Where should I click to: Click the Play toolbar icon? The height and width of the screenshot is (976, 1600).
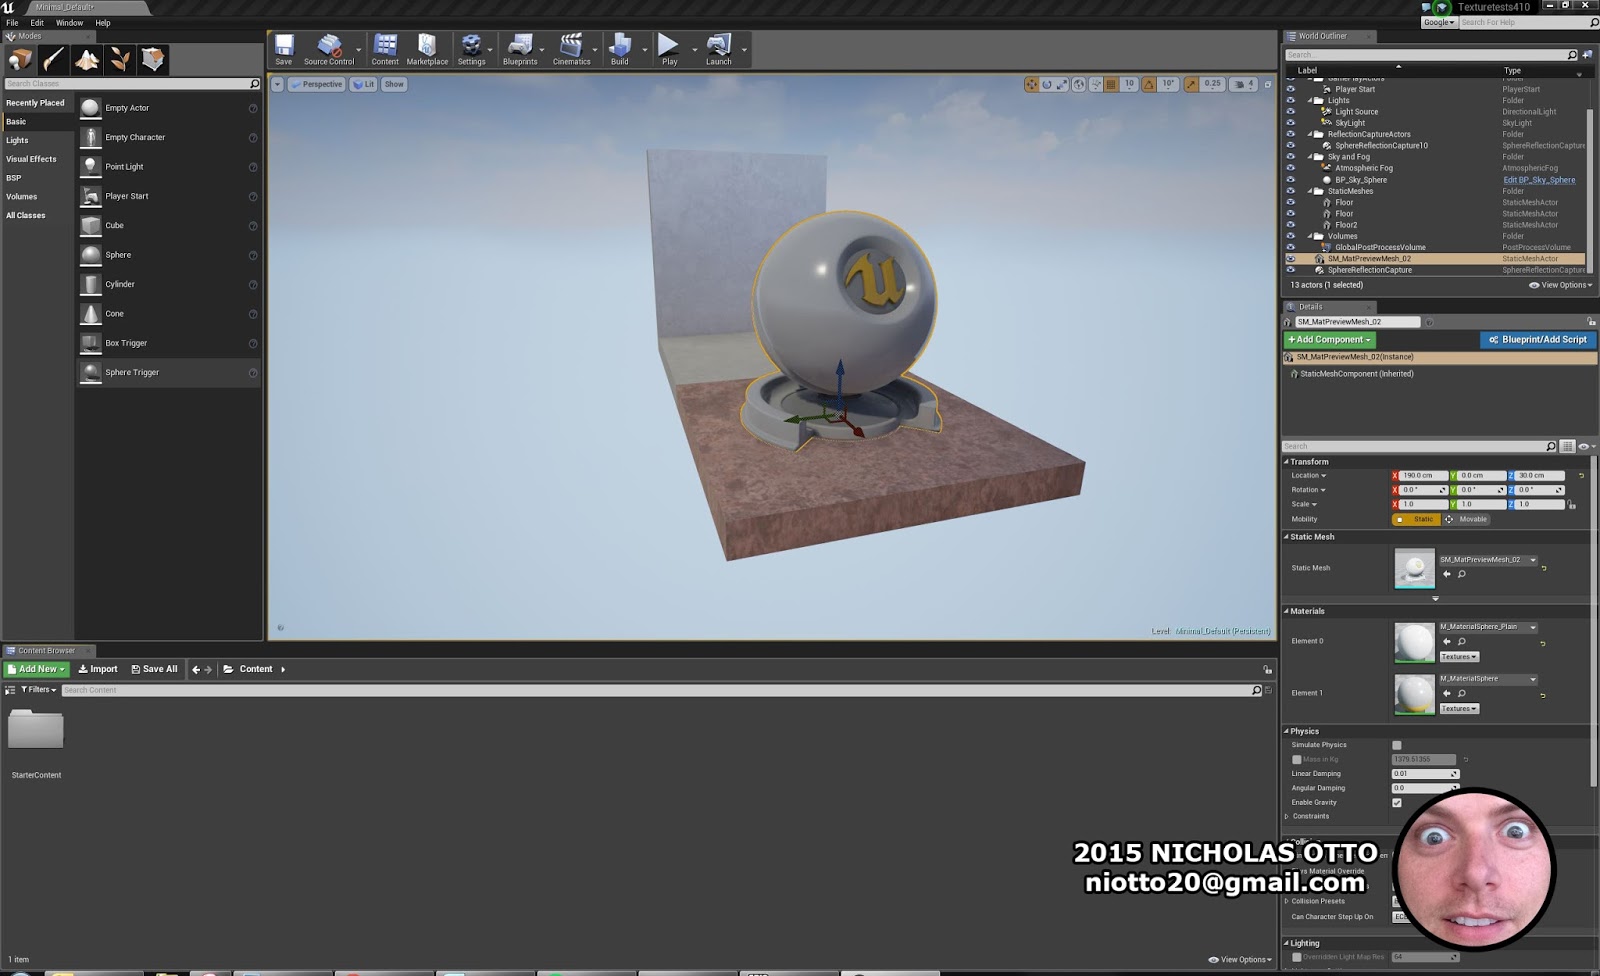(x=669, y=49)
